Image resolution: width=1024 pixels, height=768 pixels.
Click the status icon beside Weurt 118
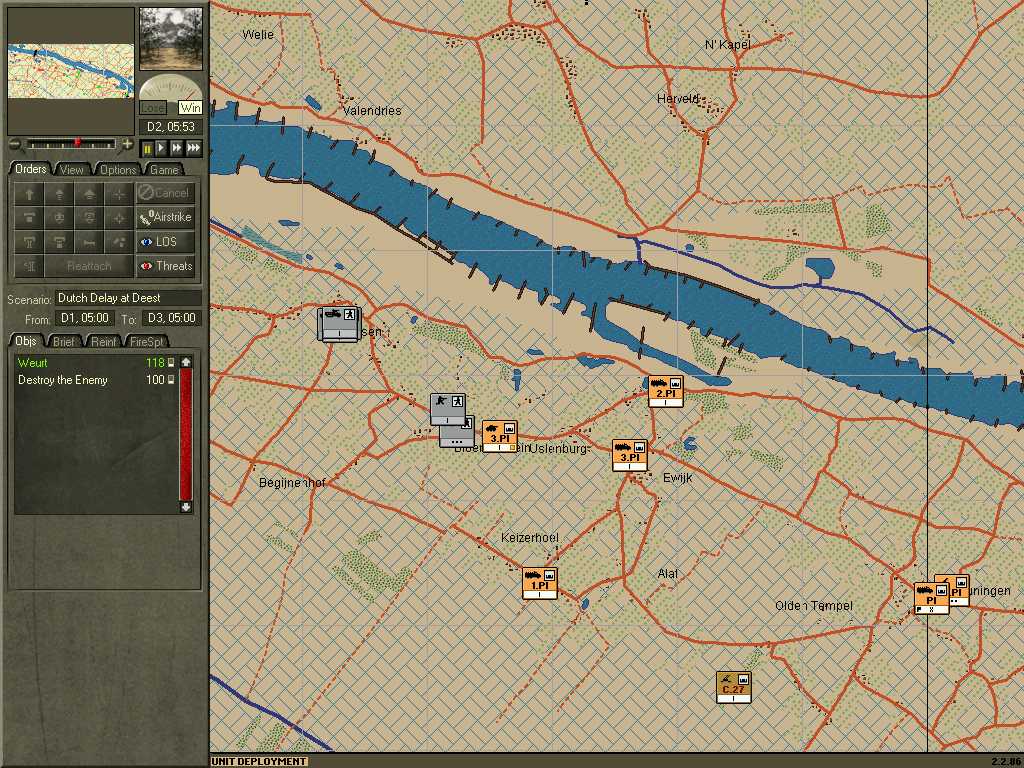[171, 362]
